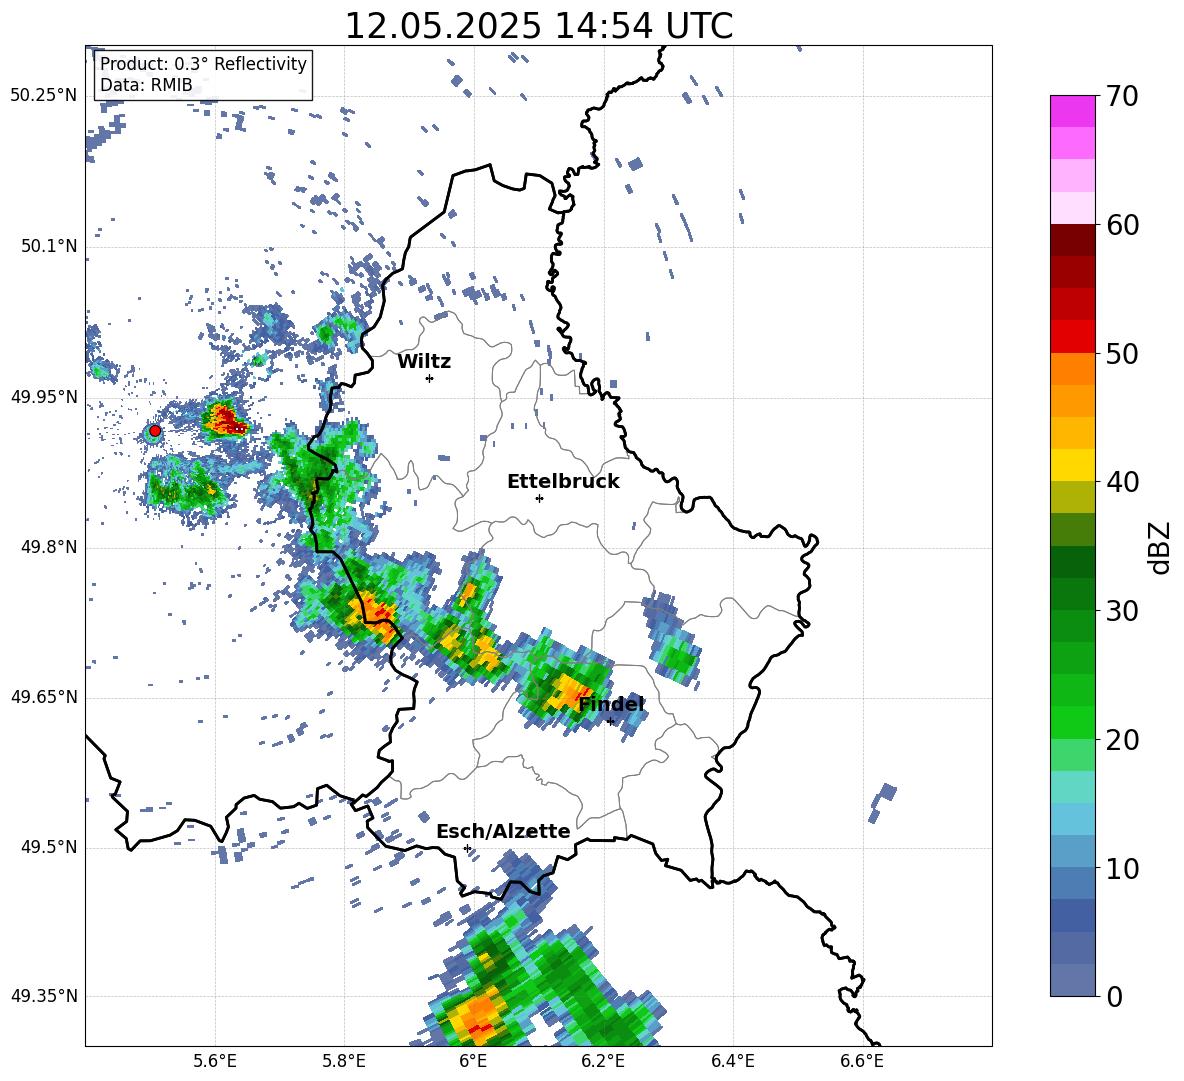
Task: Click the light blue colorbar segment below 15
Action: tap(1072, 819)
